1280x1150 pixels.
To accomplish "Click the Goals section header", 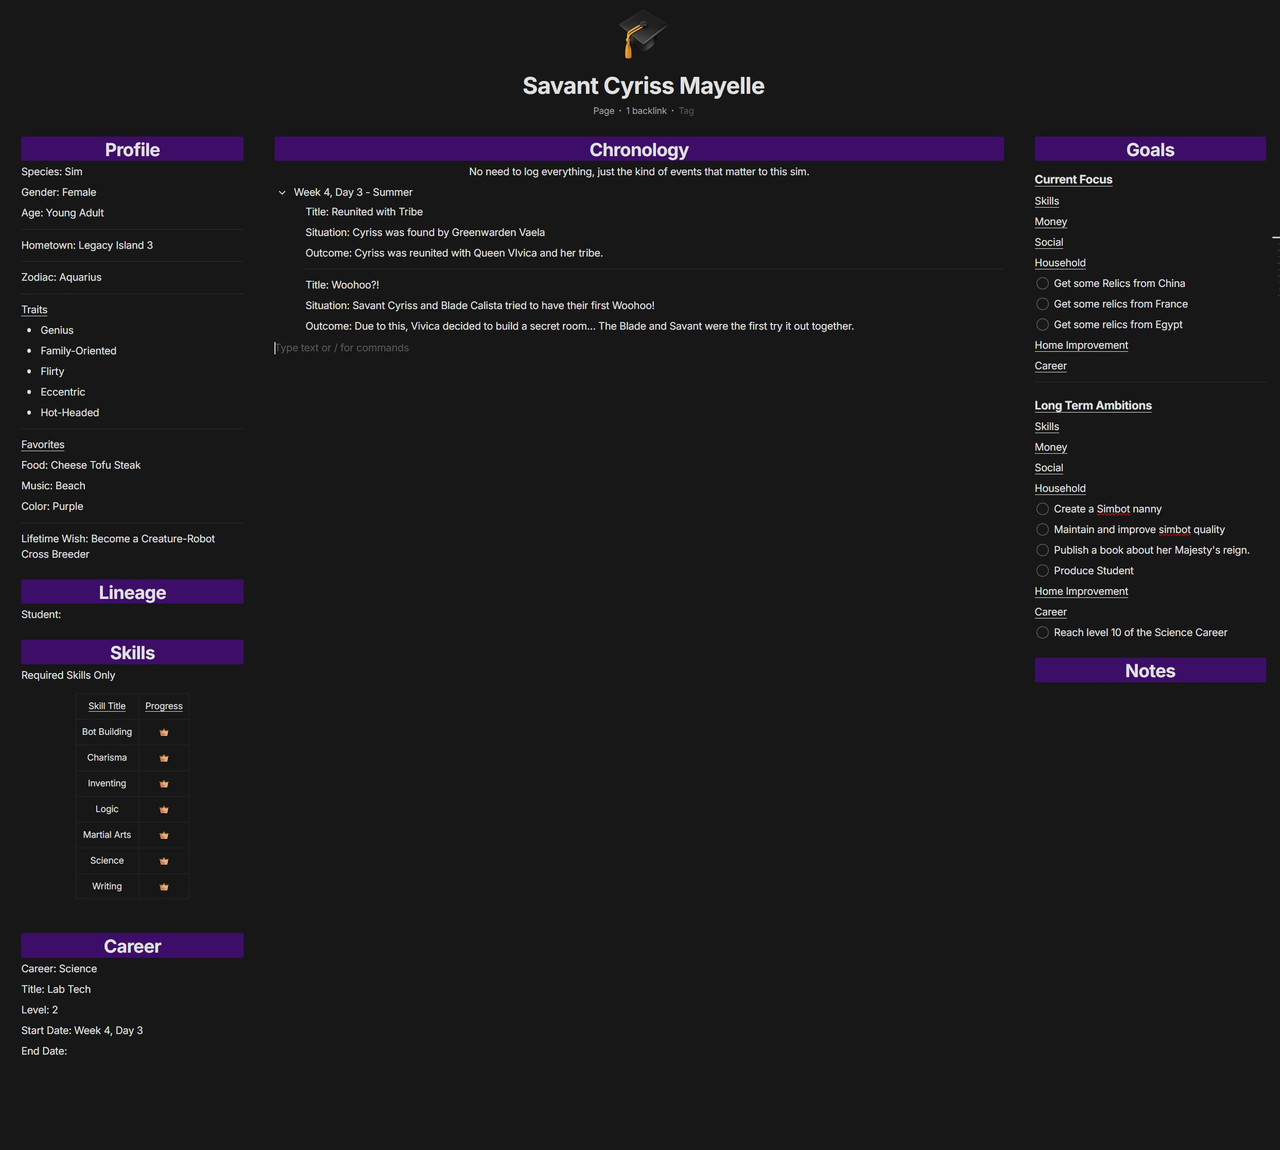I will tap(1150, 149).
